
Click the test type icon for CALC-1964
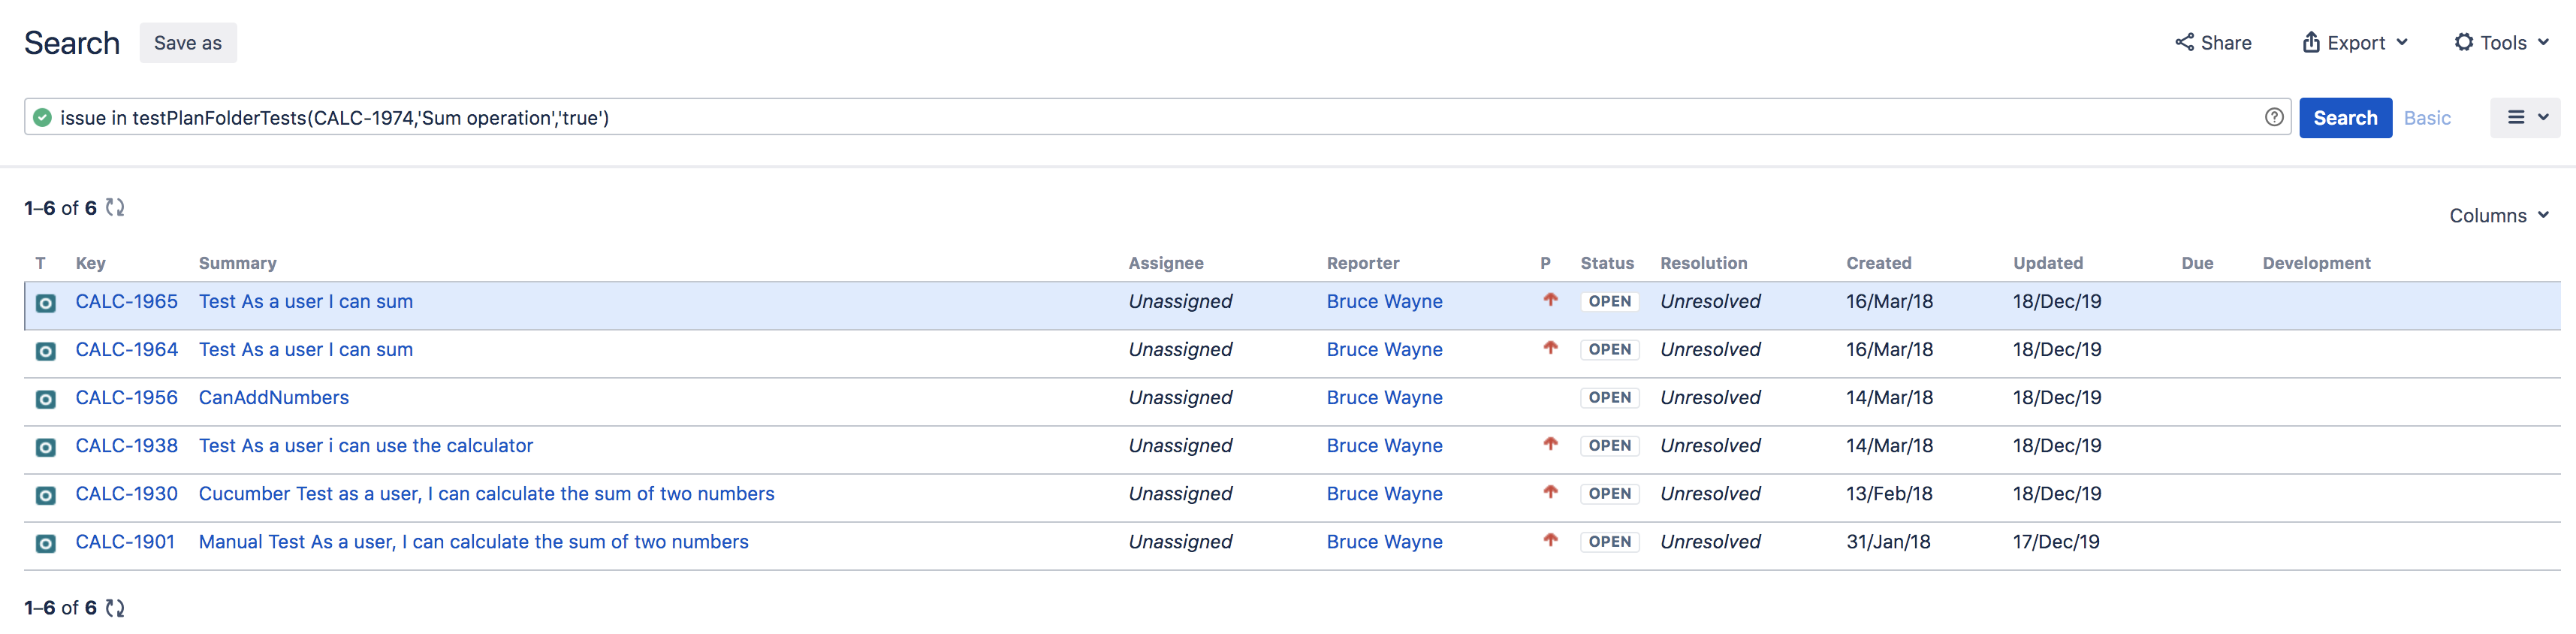click(x=46, y=351)
